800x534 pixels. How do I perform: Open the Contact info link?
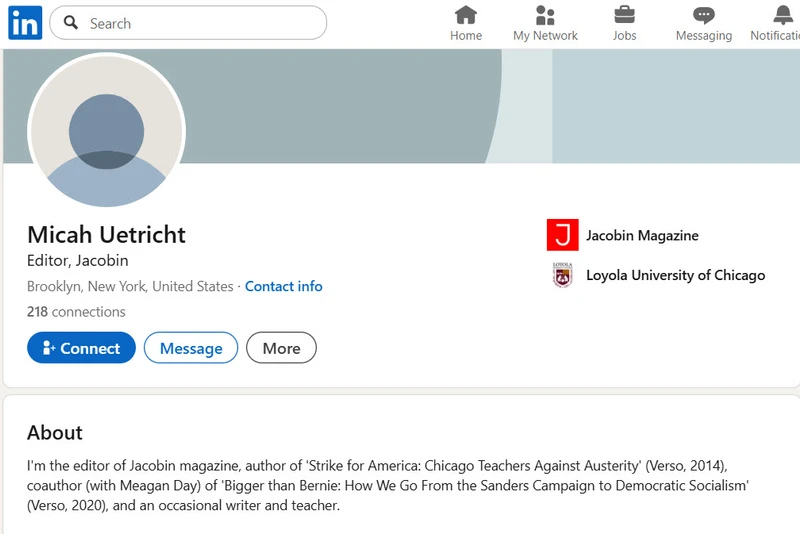pyautogui.click(x=283, y=286)
